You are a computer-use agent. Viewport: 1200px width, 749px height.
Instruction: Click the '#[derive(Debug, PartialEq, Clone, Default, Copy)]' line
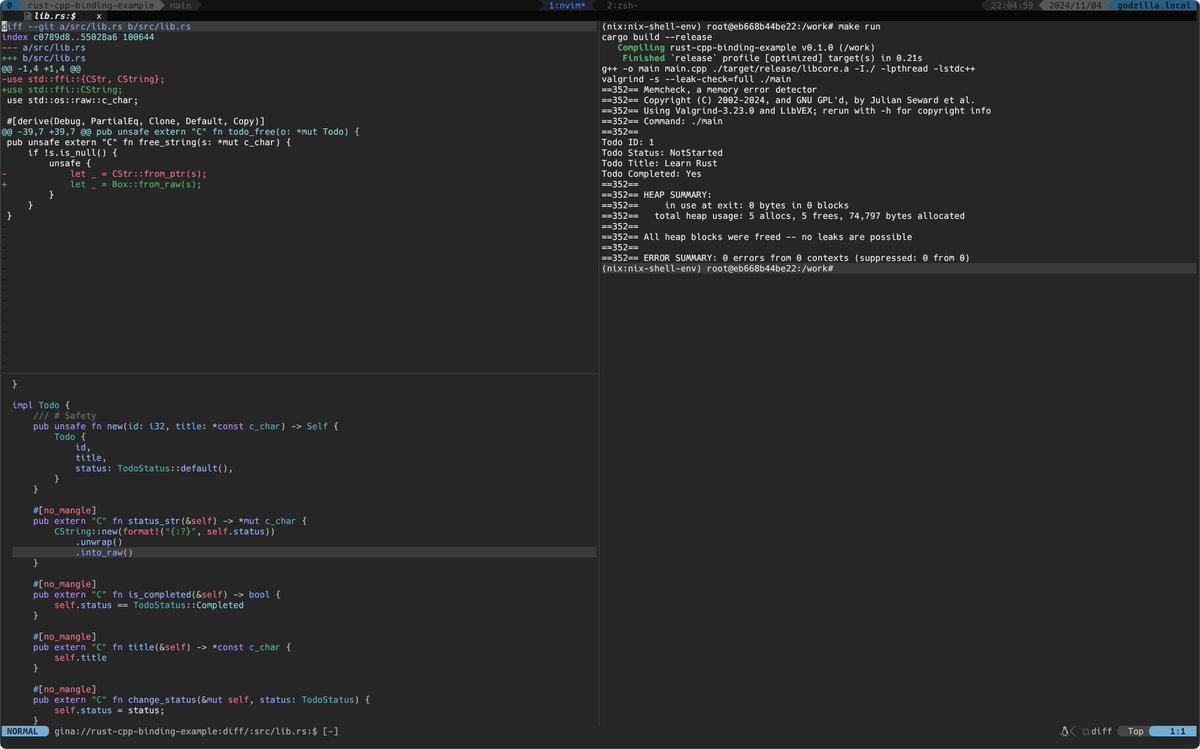(136, 121)
